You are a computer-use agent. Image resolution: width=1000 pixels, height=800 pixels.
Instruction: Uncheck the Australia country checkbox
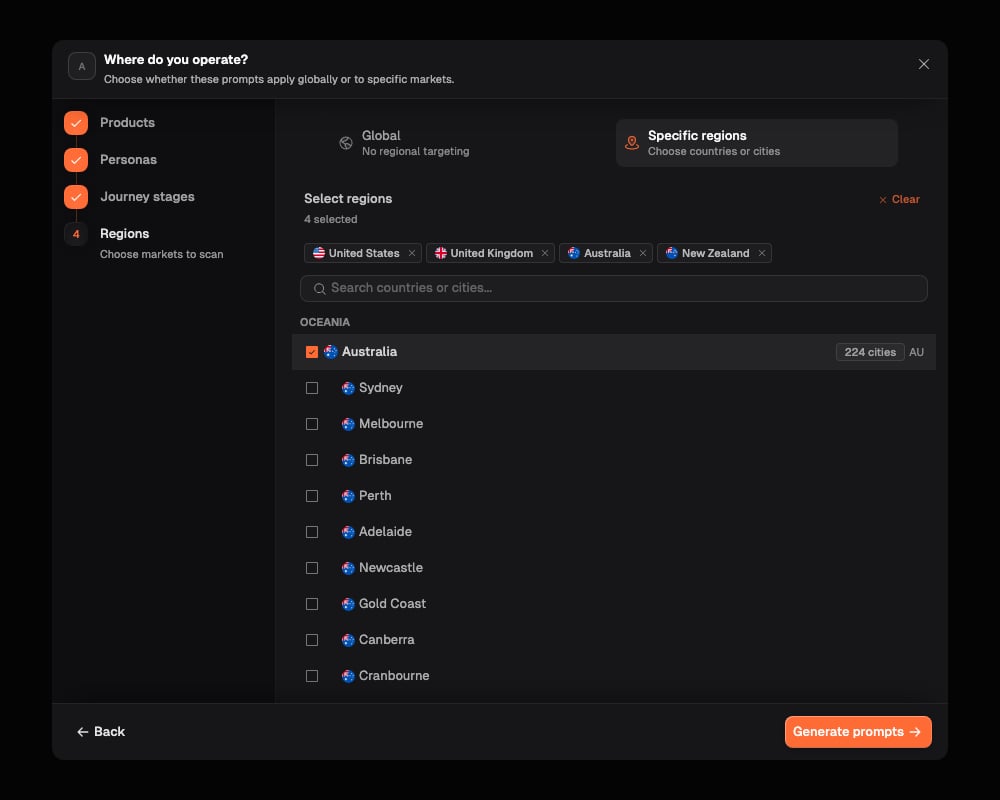312,352
